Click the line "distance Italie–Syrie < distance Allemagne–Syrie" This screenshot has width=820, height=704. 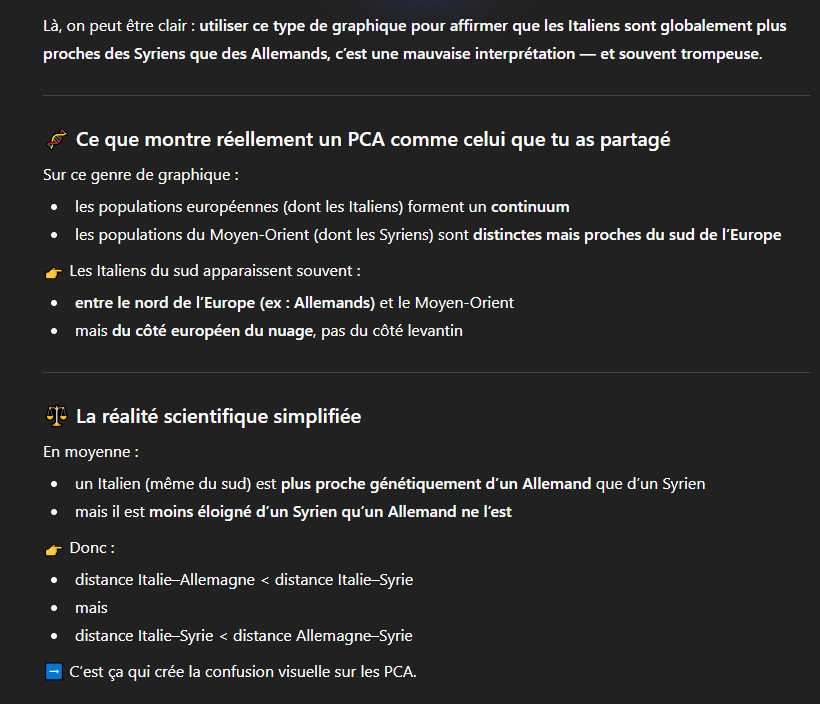coord(243,636)
